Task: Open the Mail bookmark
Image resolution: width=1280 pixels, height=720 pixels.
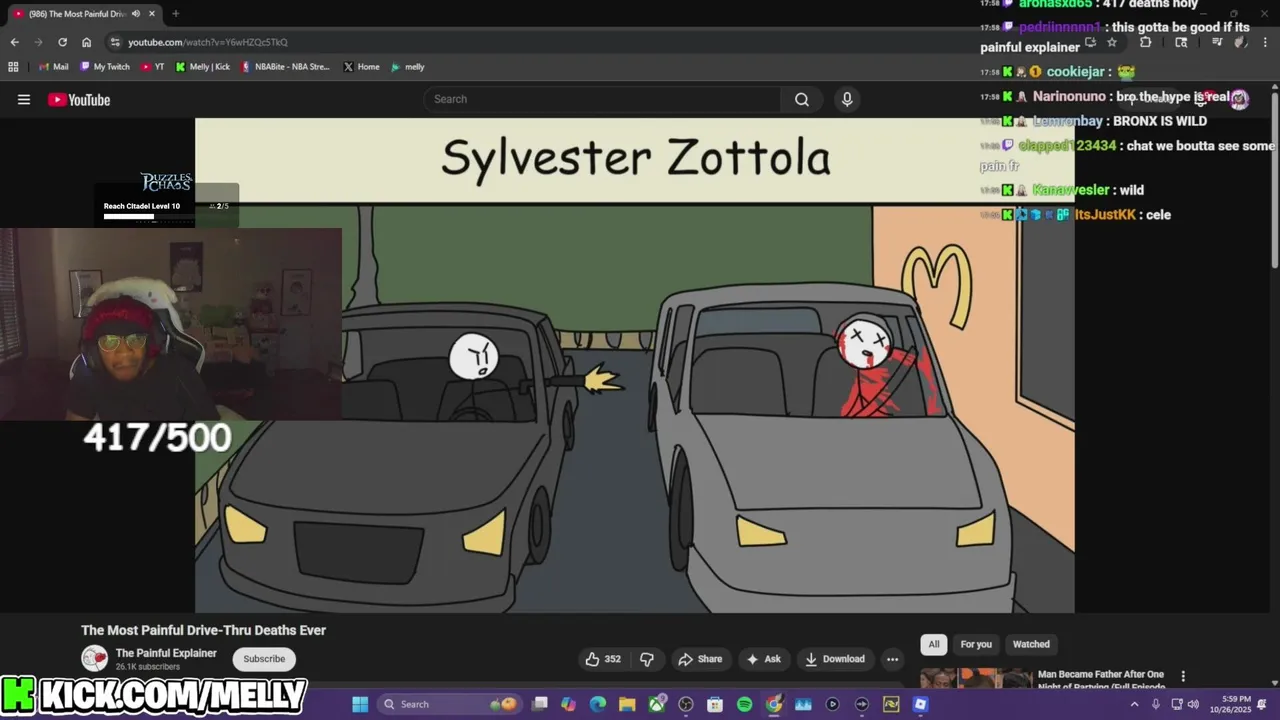Action: coord(54,67)
